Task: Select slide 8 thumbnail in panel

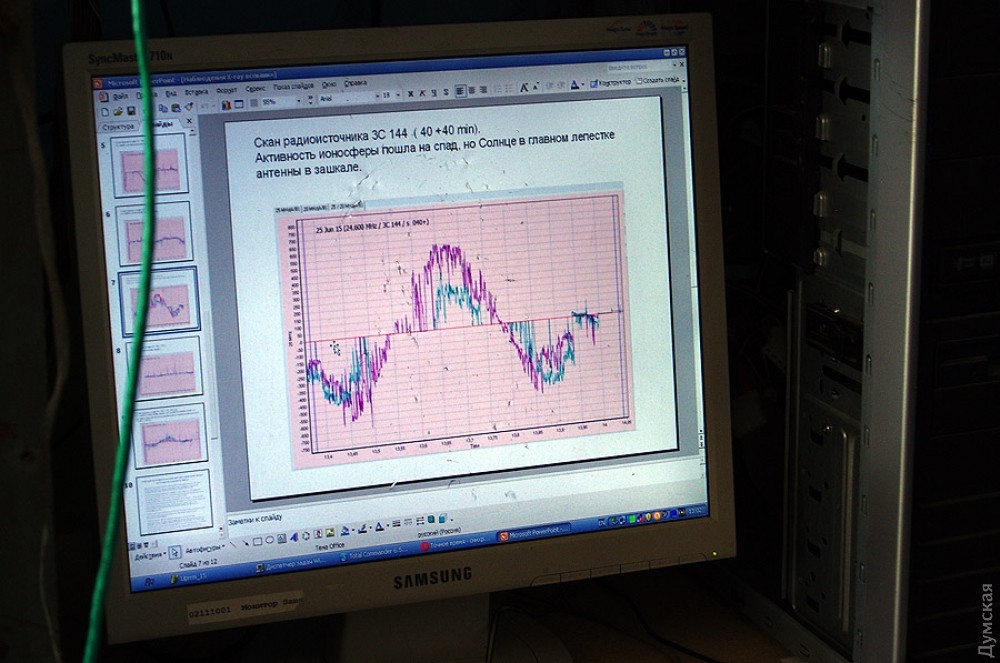Action: [x=162, y=367]
